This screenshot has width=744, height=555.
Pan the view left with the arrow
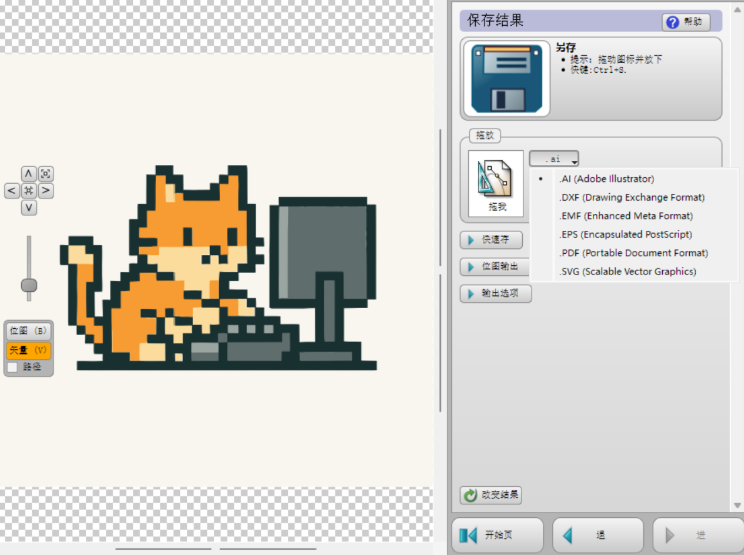tap(11, 191)
